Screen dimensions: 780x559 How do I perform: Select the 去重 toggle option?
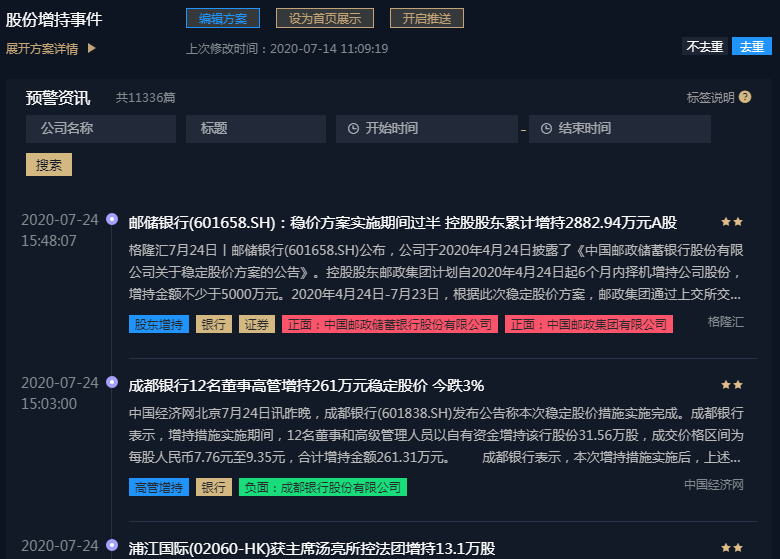point(752,47)
